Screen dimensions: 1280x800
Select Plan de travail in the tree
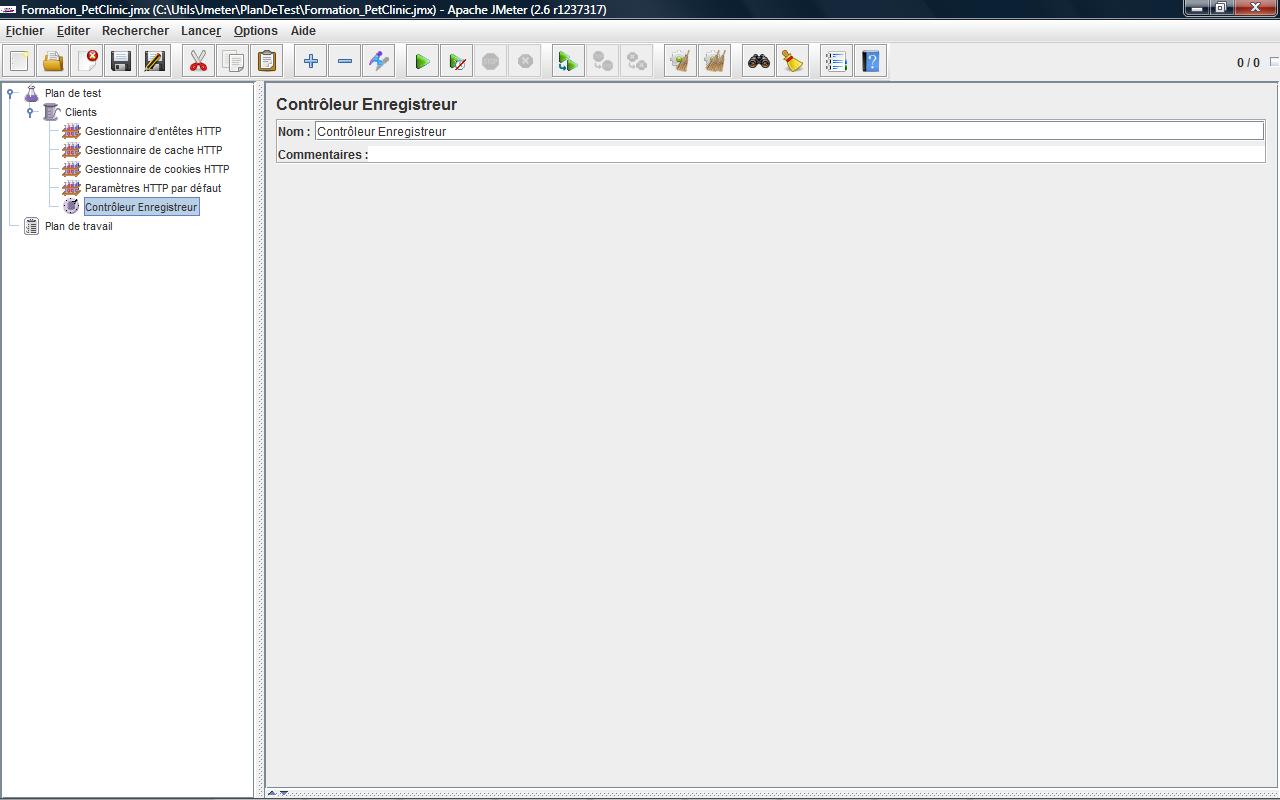point(78,226)
